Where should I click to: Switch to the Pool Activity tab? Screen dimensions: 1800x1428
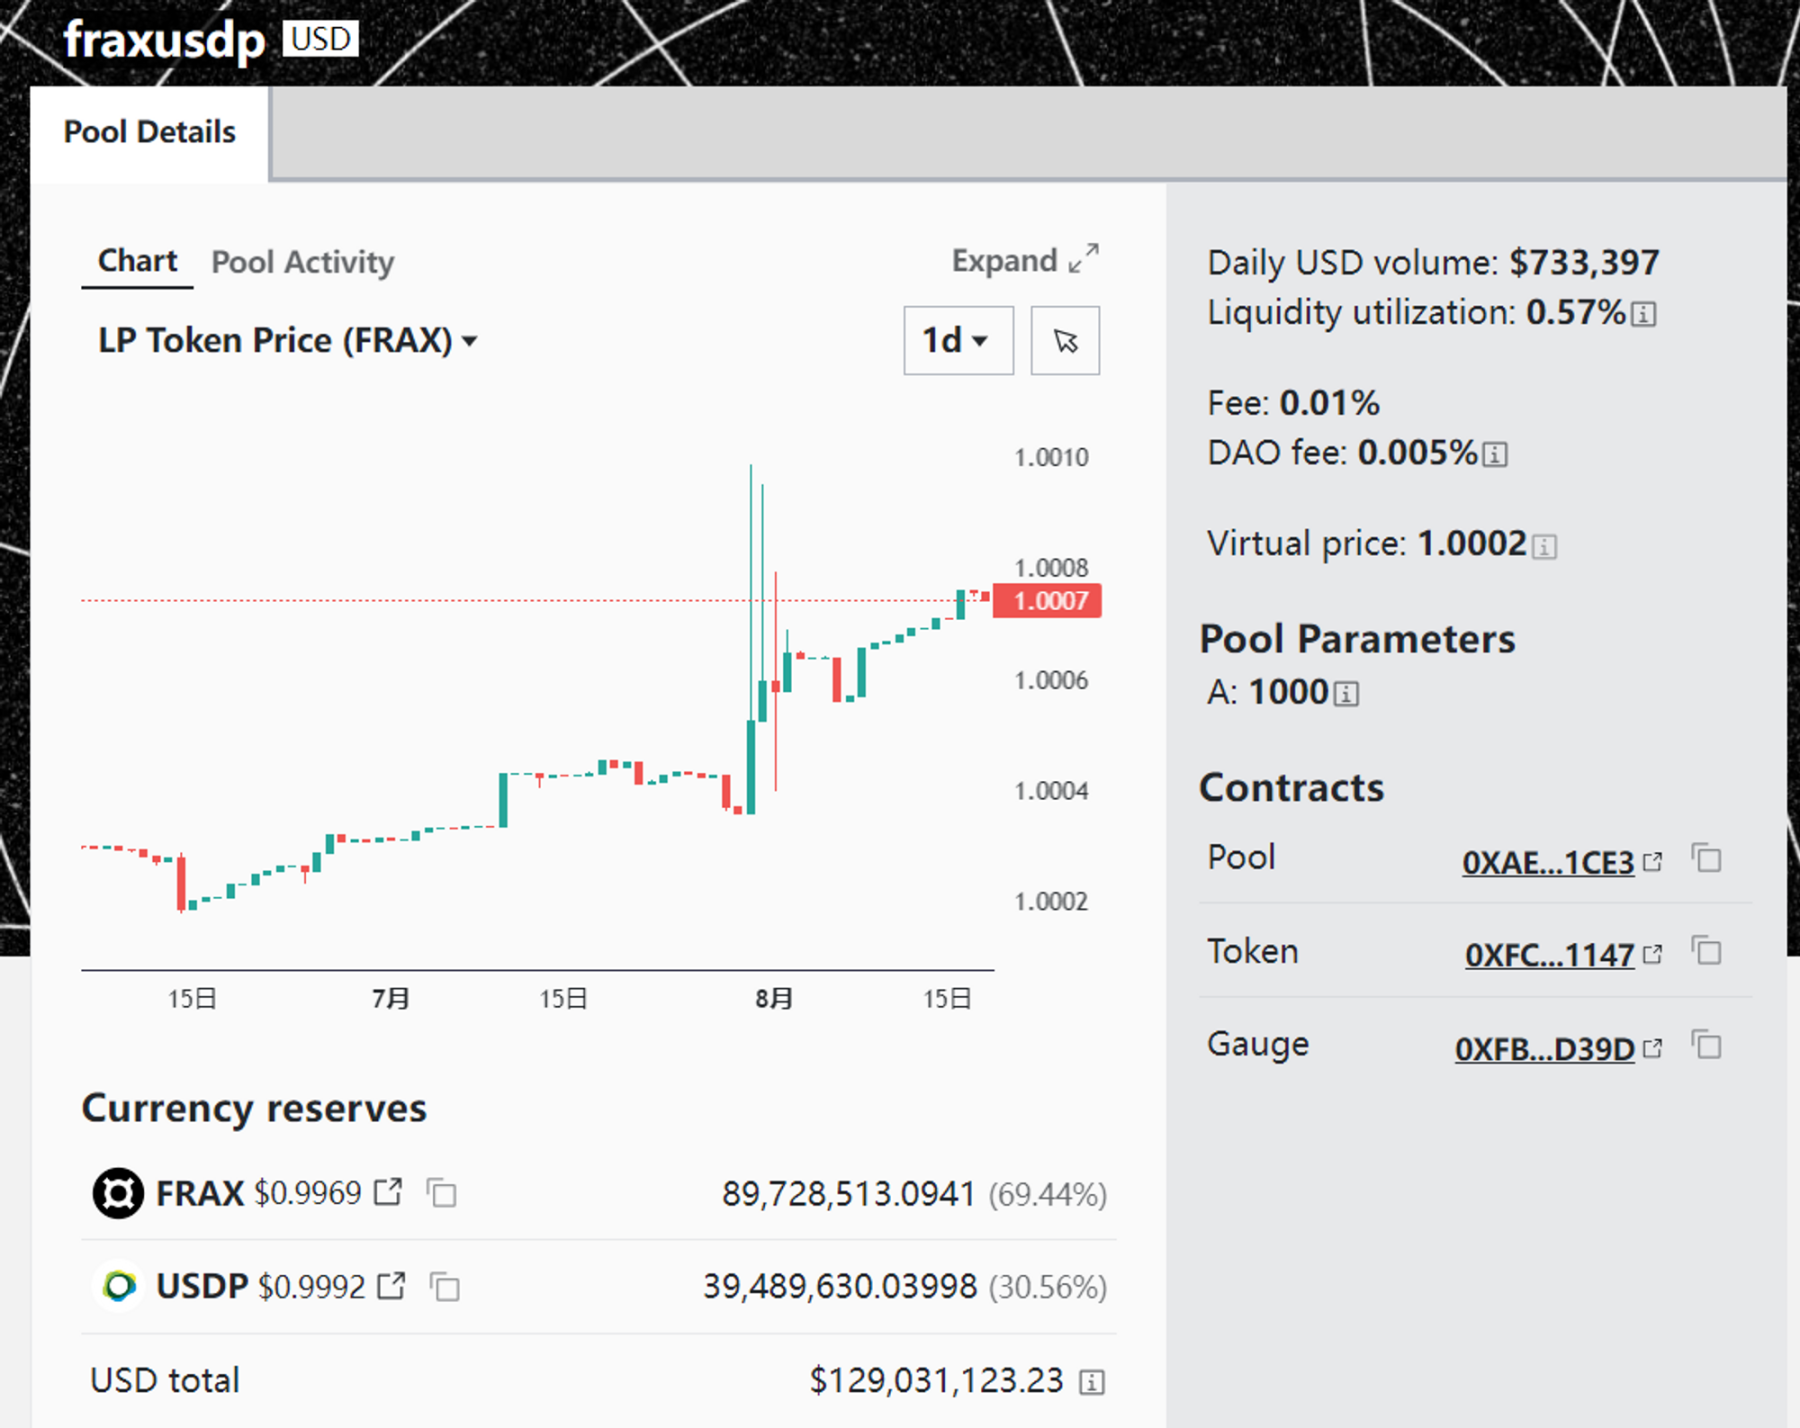pos(302,262)
